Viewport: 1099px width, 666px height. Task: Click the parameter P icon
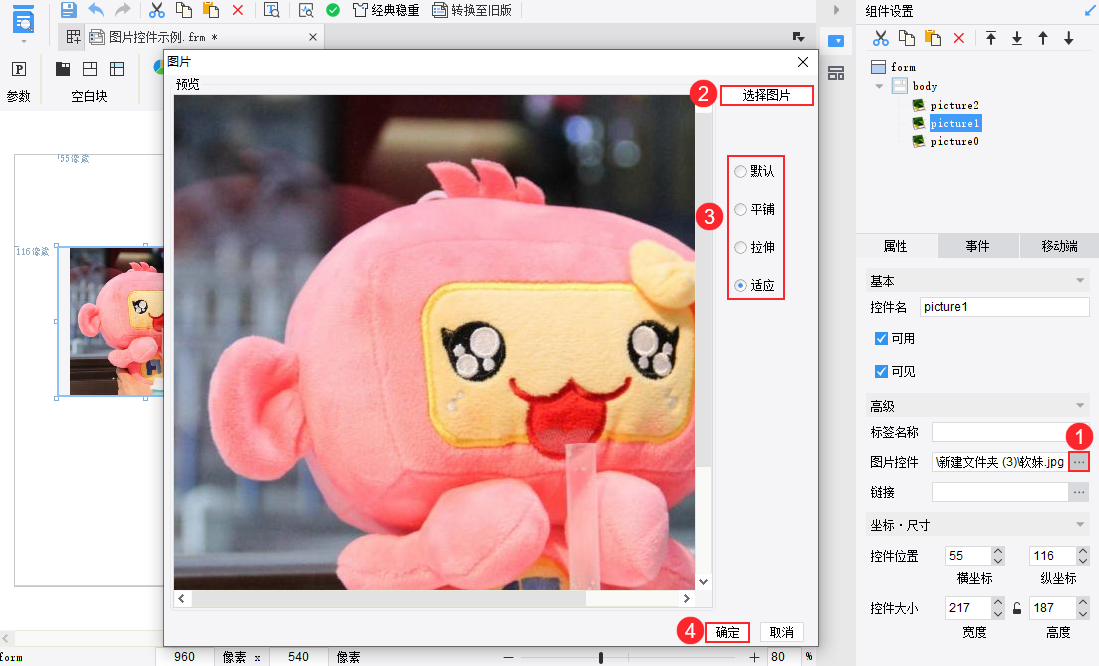coord(19,69)
